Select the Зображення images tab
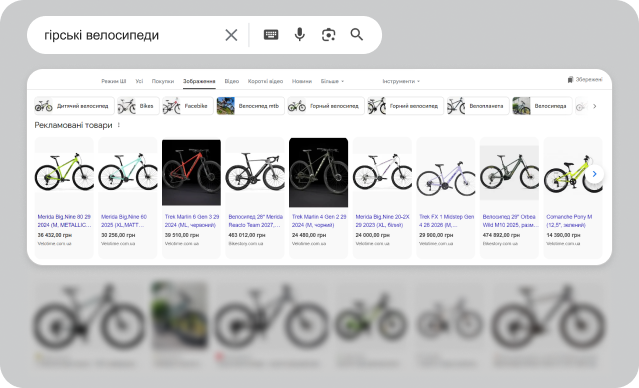This screenshot has width=639, height=388. pyautogui.click(x=199, y=81)
